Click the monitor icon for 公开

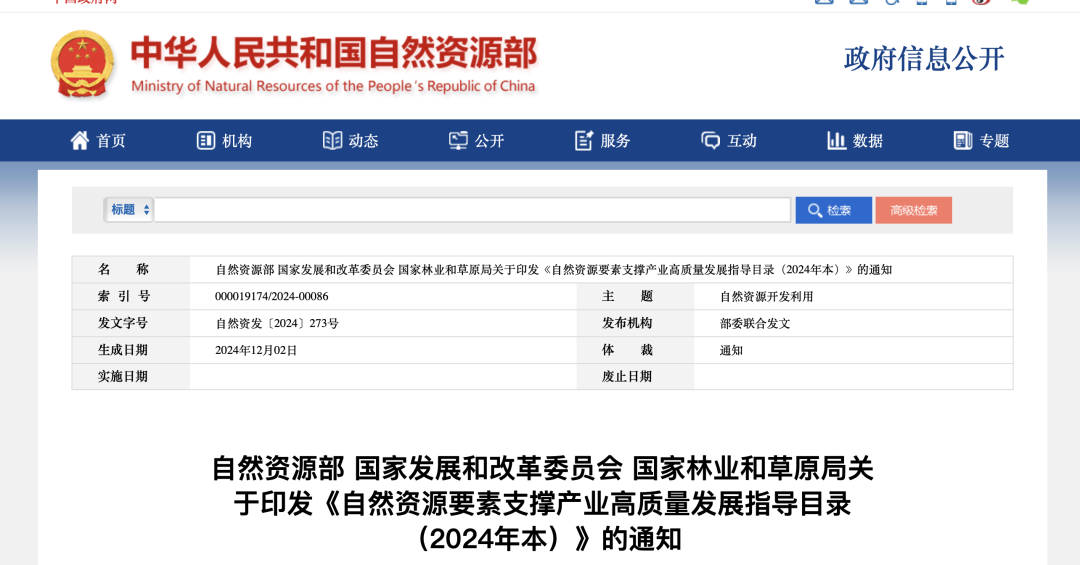[x=458, y=141]
